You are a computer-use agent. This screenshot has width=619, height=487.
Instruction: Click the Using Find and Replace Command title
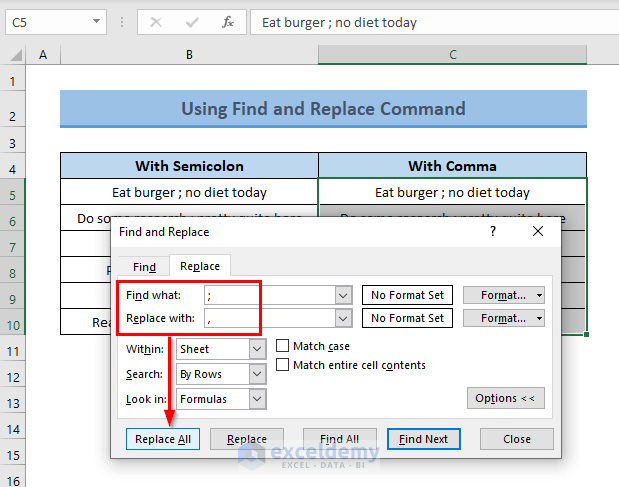[323, 109]
